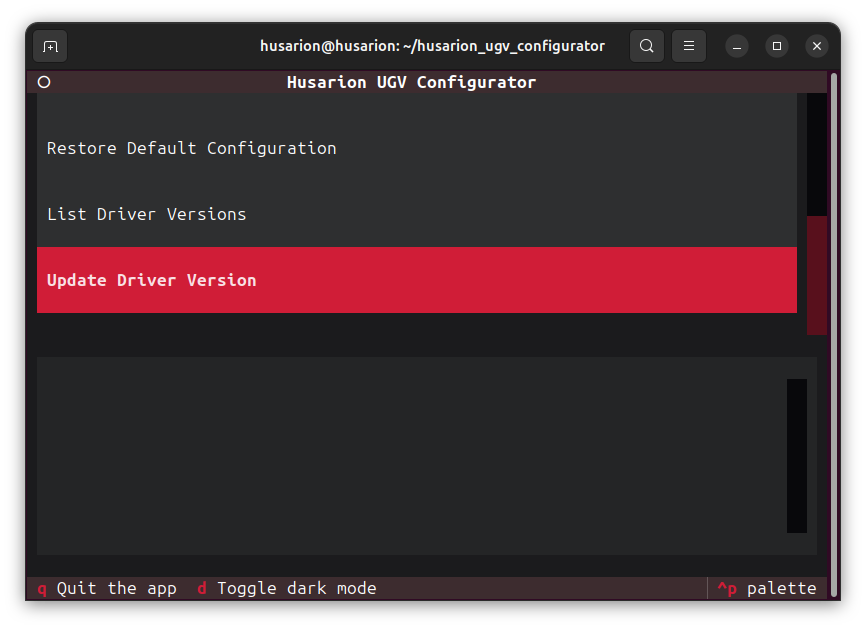This screenshot has height=629, width=866.
Task: Open the terminal hamburger menu
Action: (x=689, y=46)
